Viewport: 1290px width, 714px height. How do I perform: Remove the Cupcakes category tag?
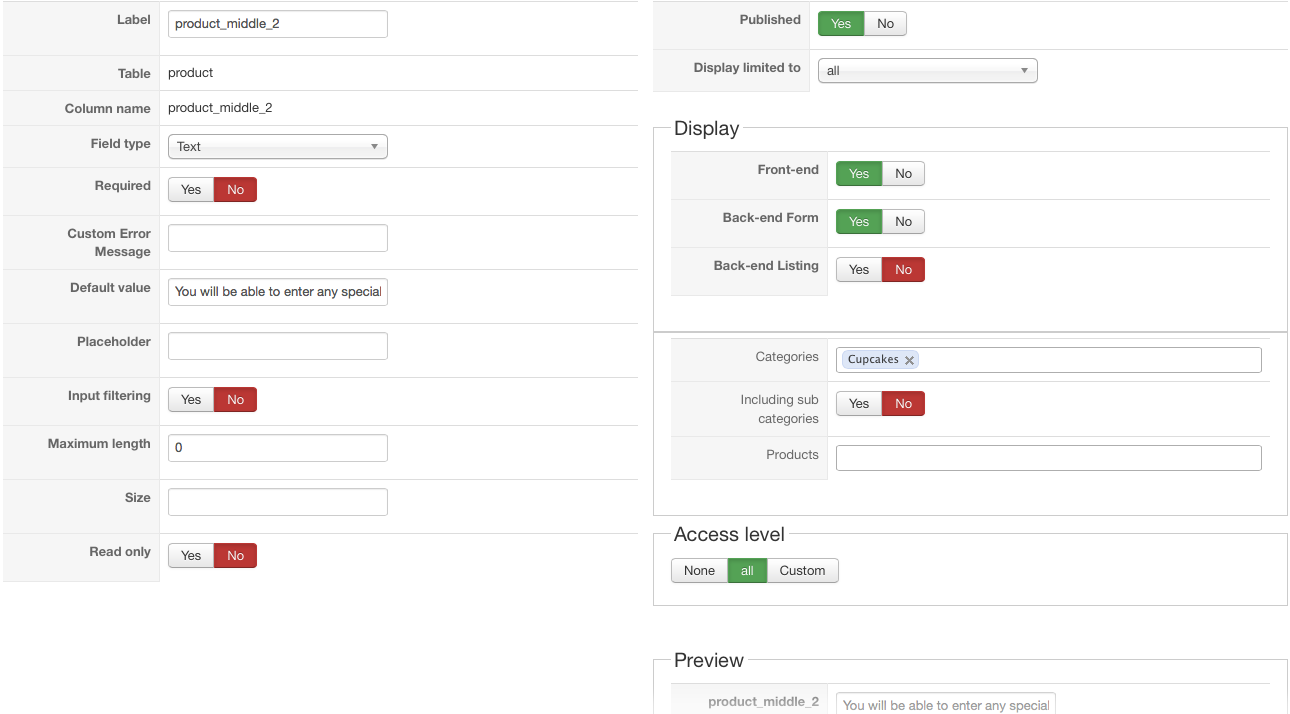tap(909, 360)
